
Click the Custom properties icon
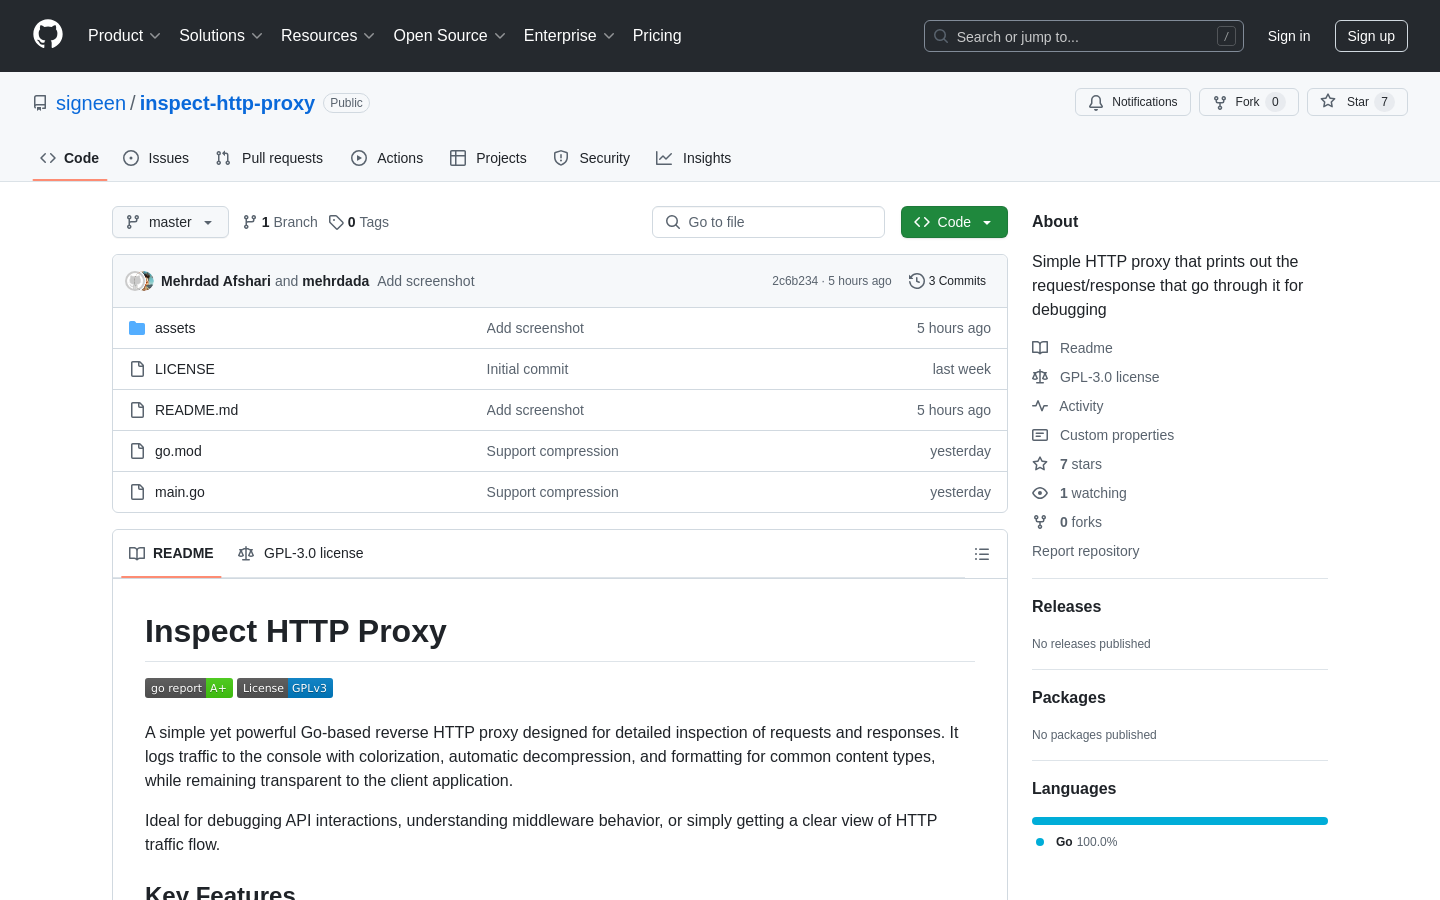(x=1040, y=435)
